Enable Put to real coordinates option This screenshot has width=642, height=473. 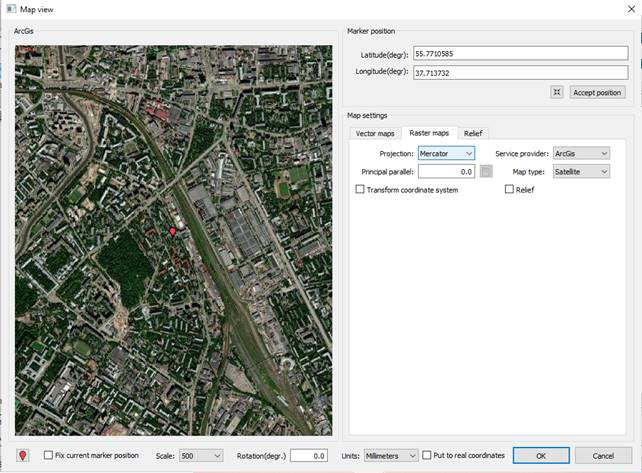[x=427, y=455]
